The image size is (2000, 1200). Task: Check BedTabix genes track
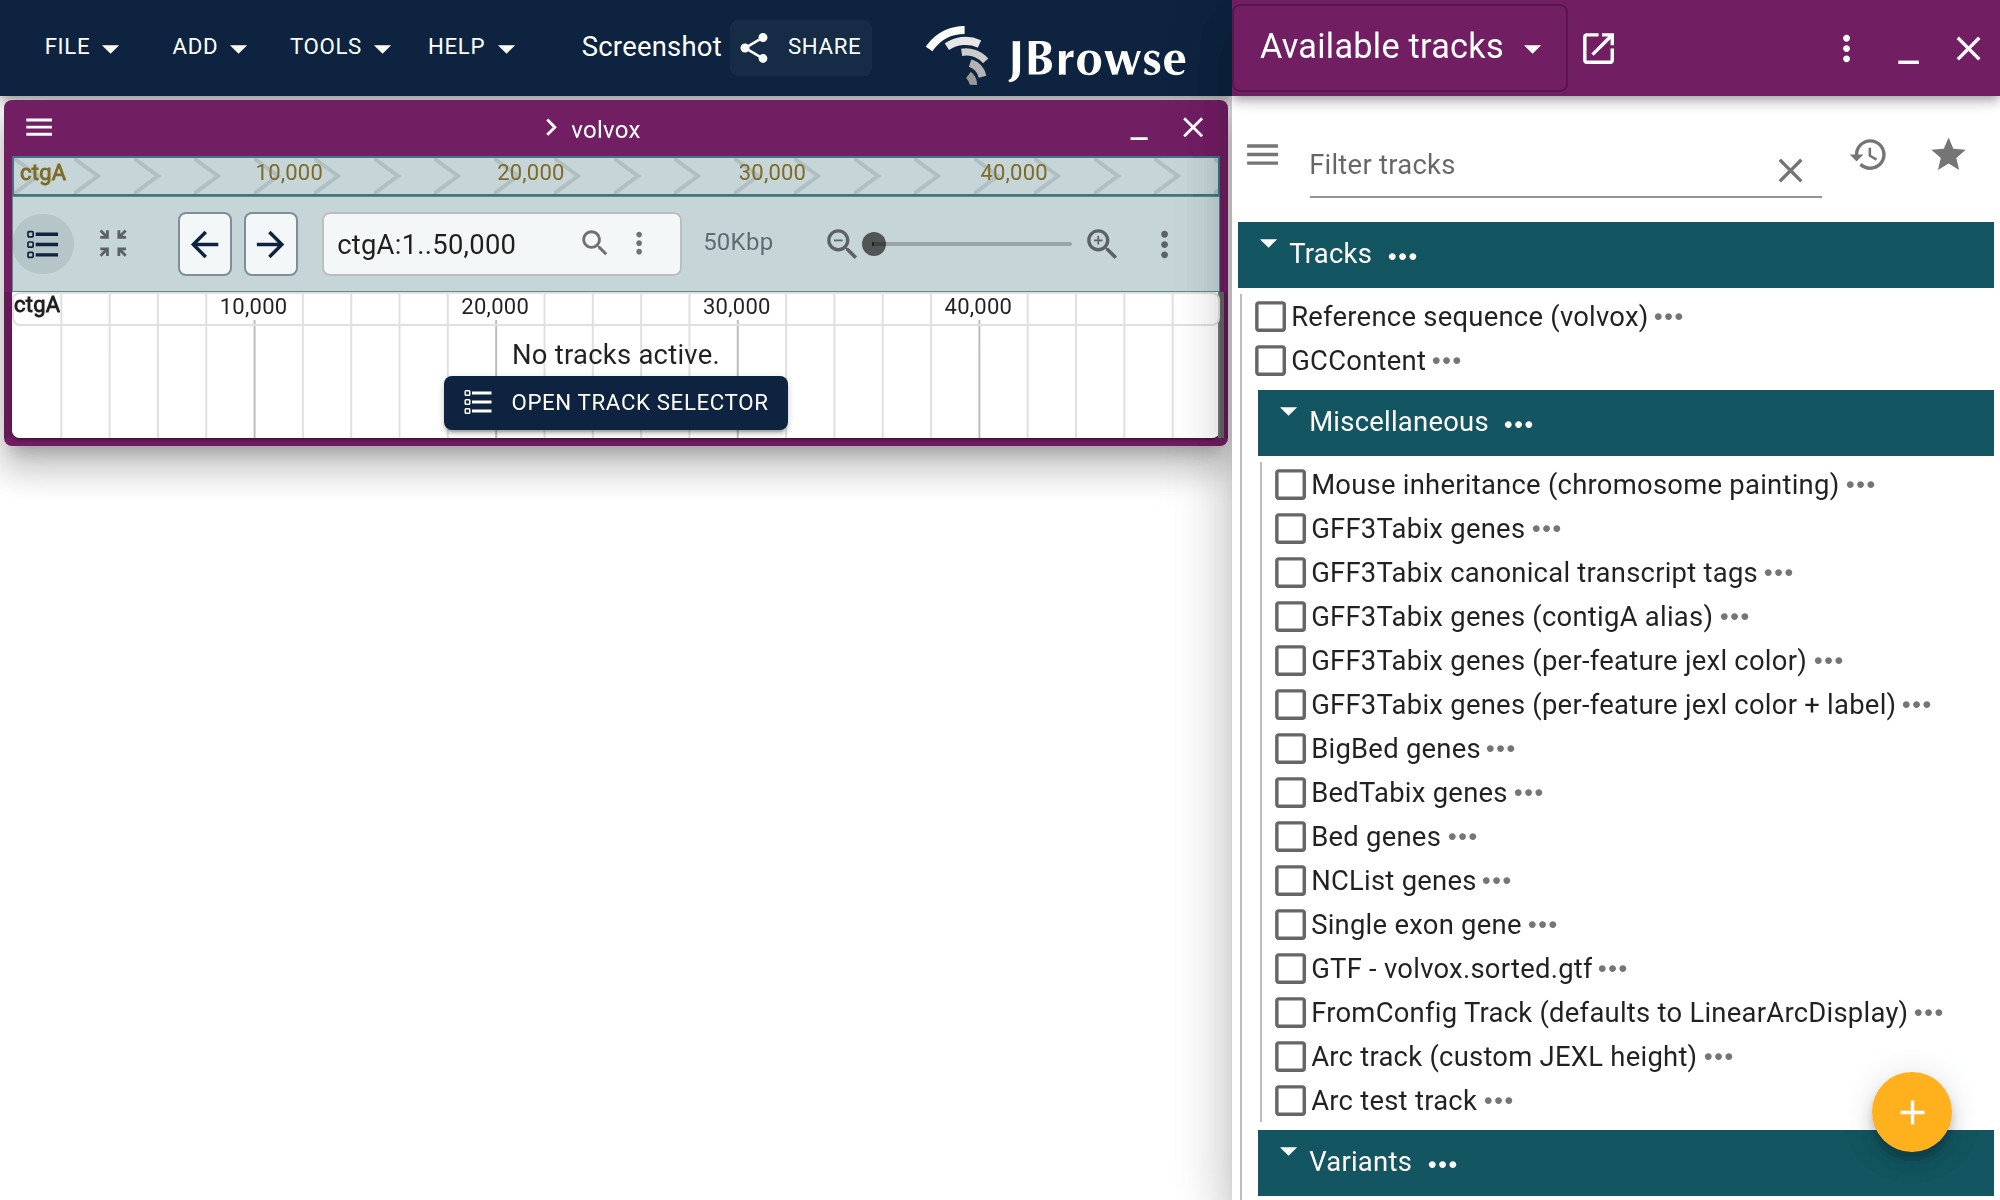(x=1290, y=793)
